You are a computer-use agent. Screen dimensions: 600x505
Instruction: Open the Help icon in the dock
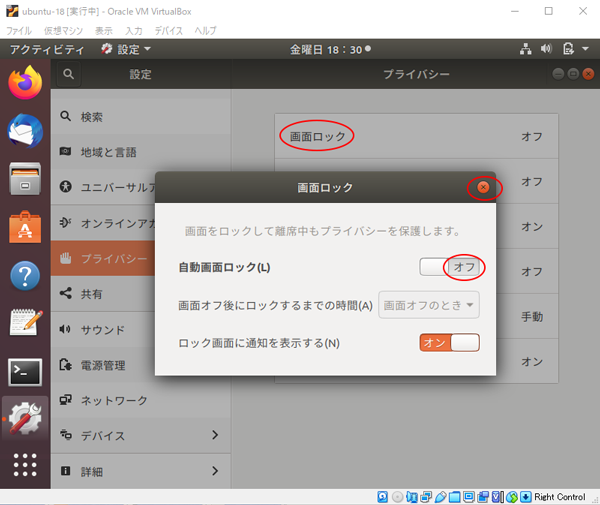[25, 275]
